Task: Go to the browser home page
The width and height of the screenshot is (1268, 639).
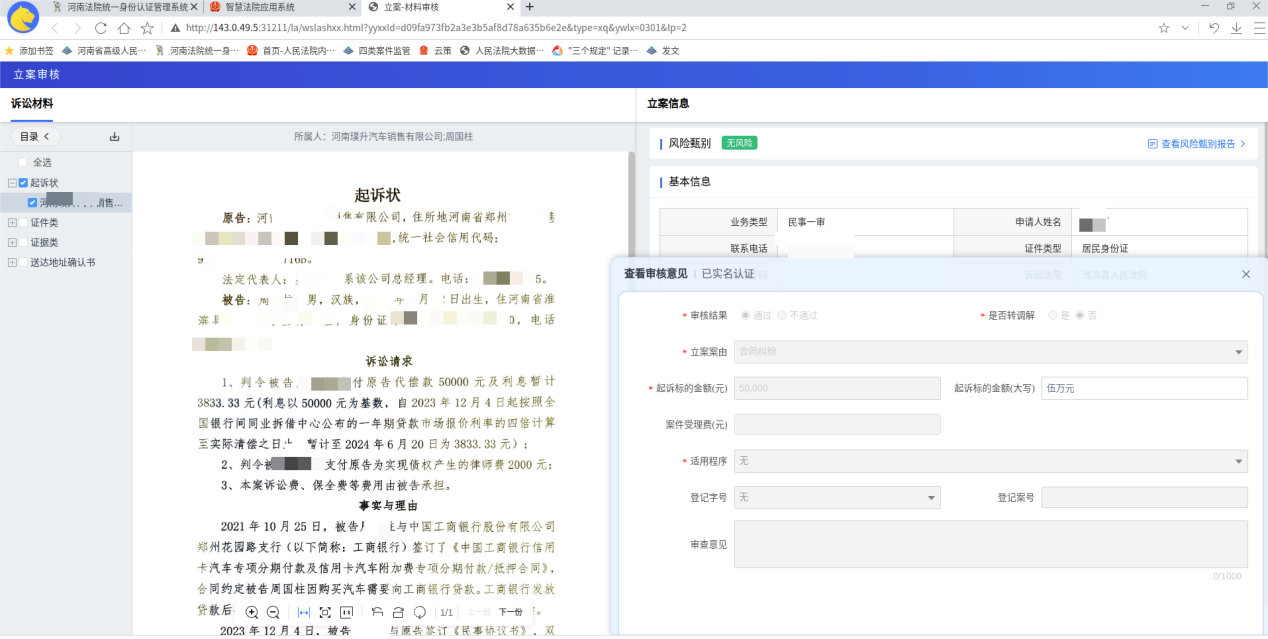Action: pos(124,28)
